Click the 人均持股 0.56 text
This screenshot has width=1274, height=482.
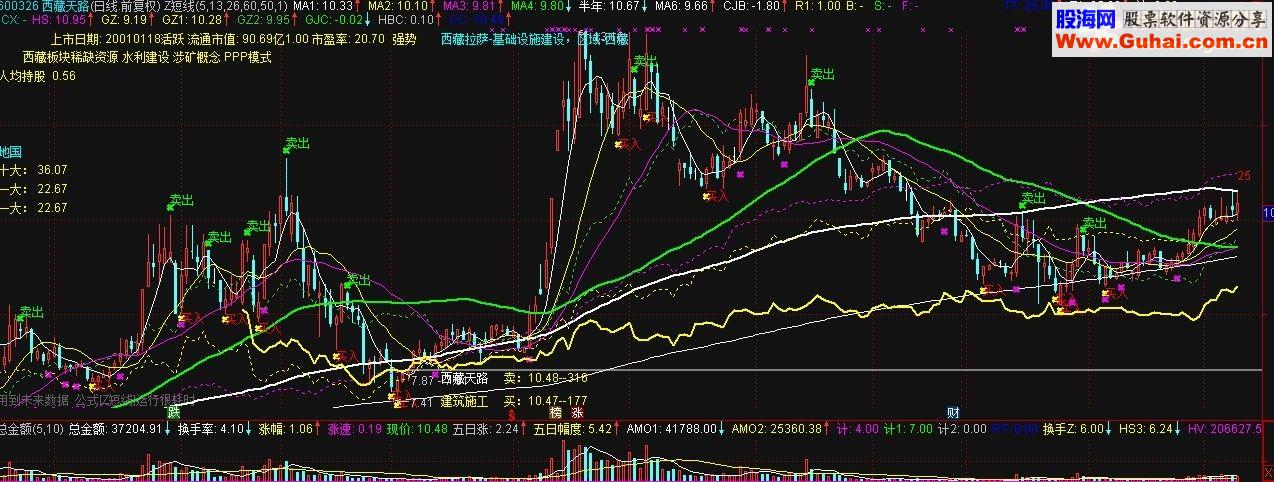click(38, 76)
